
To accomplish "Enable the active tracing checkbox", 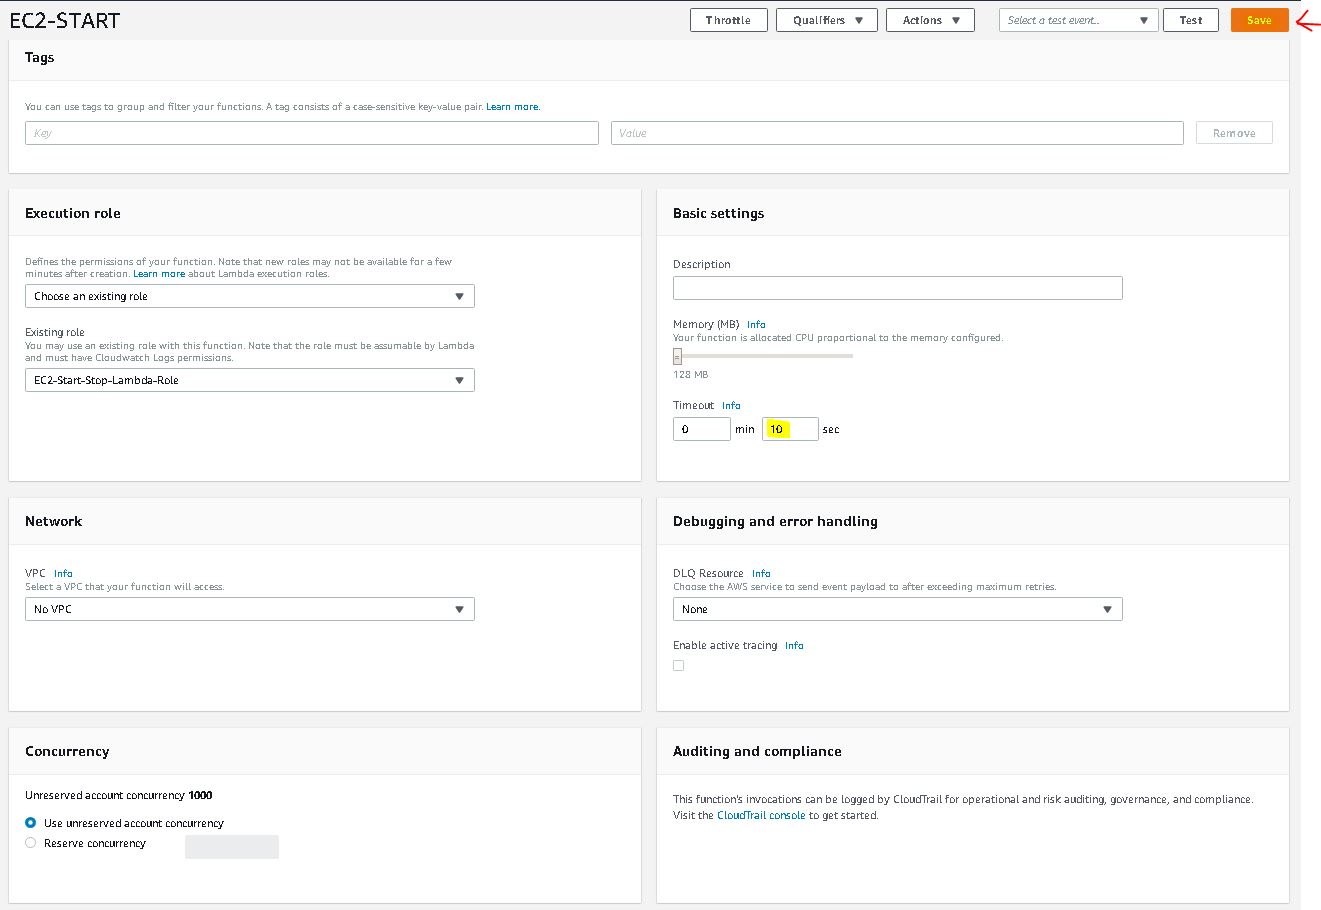I will [x=679, y=665].
